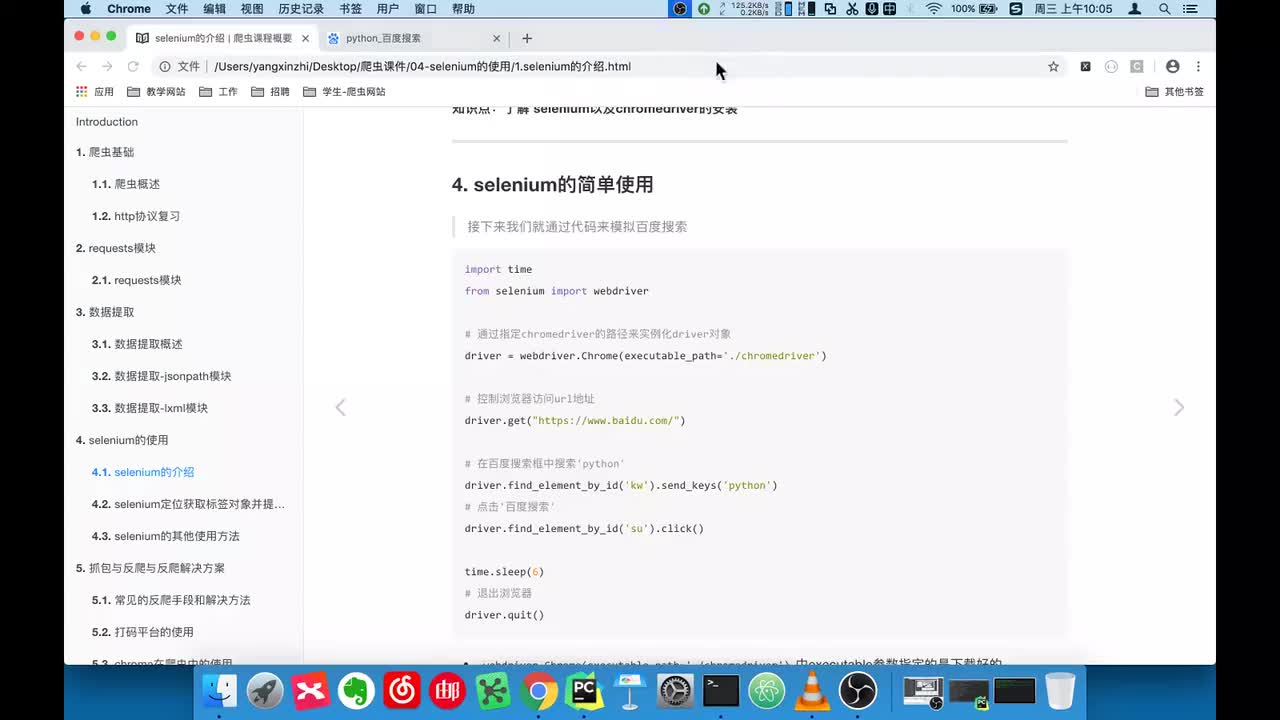1280x720 pixels.
Task: Open green mind-map app icon in Dock
Action: 493,691
